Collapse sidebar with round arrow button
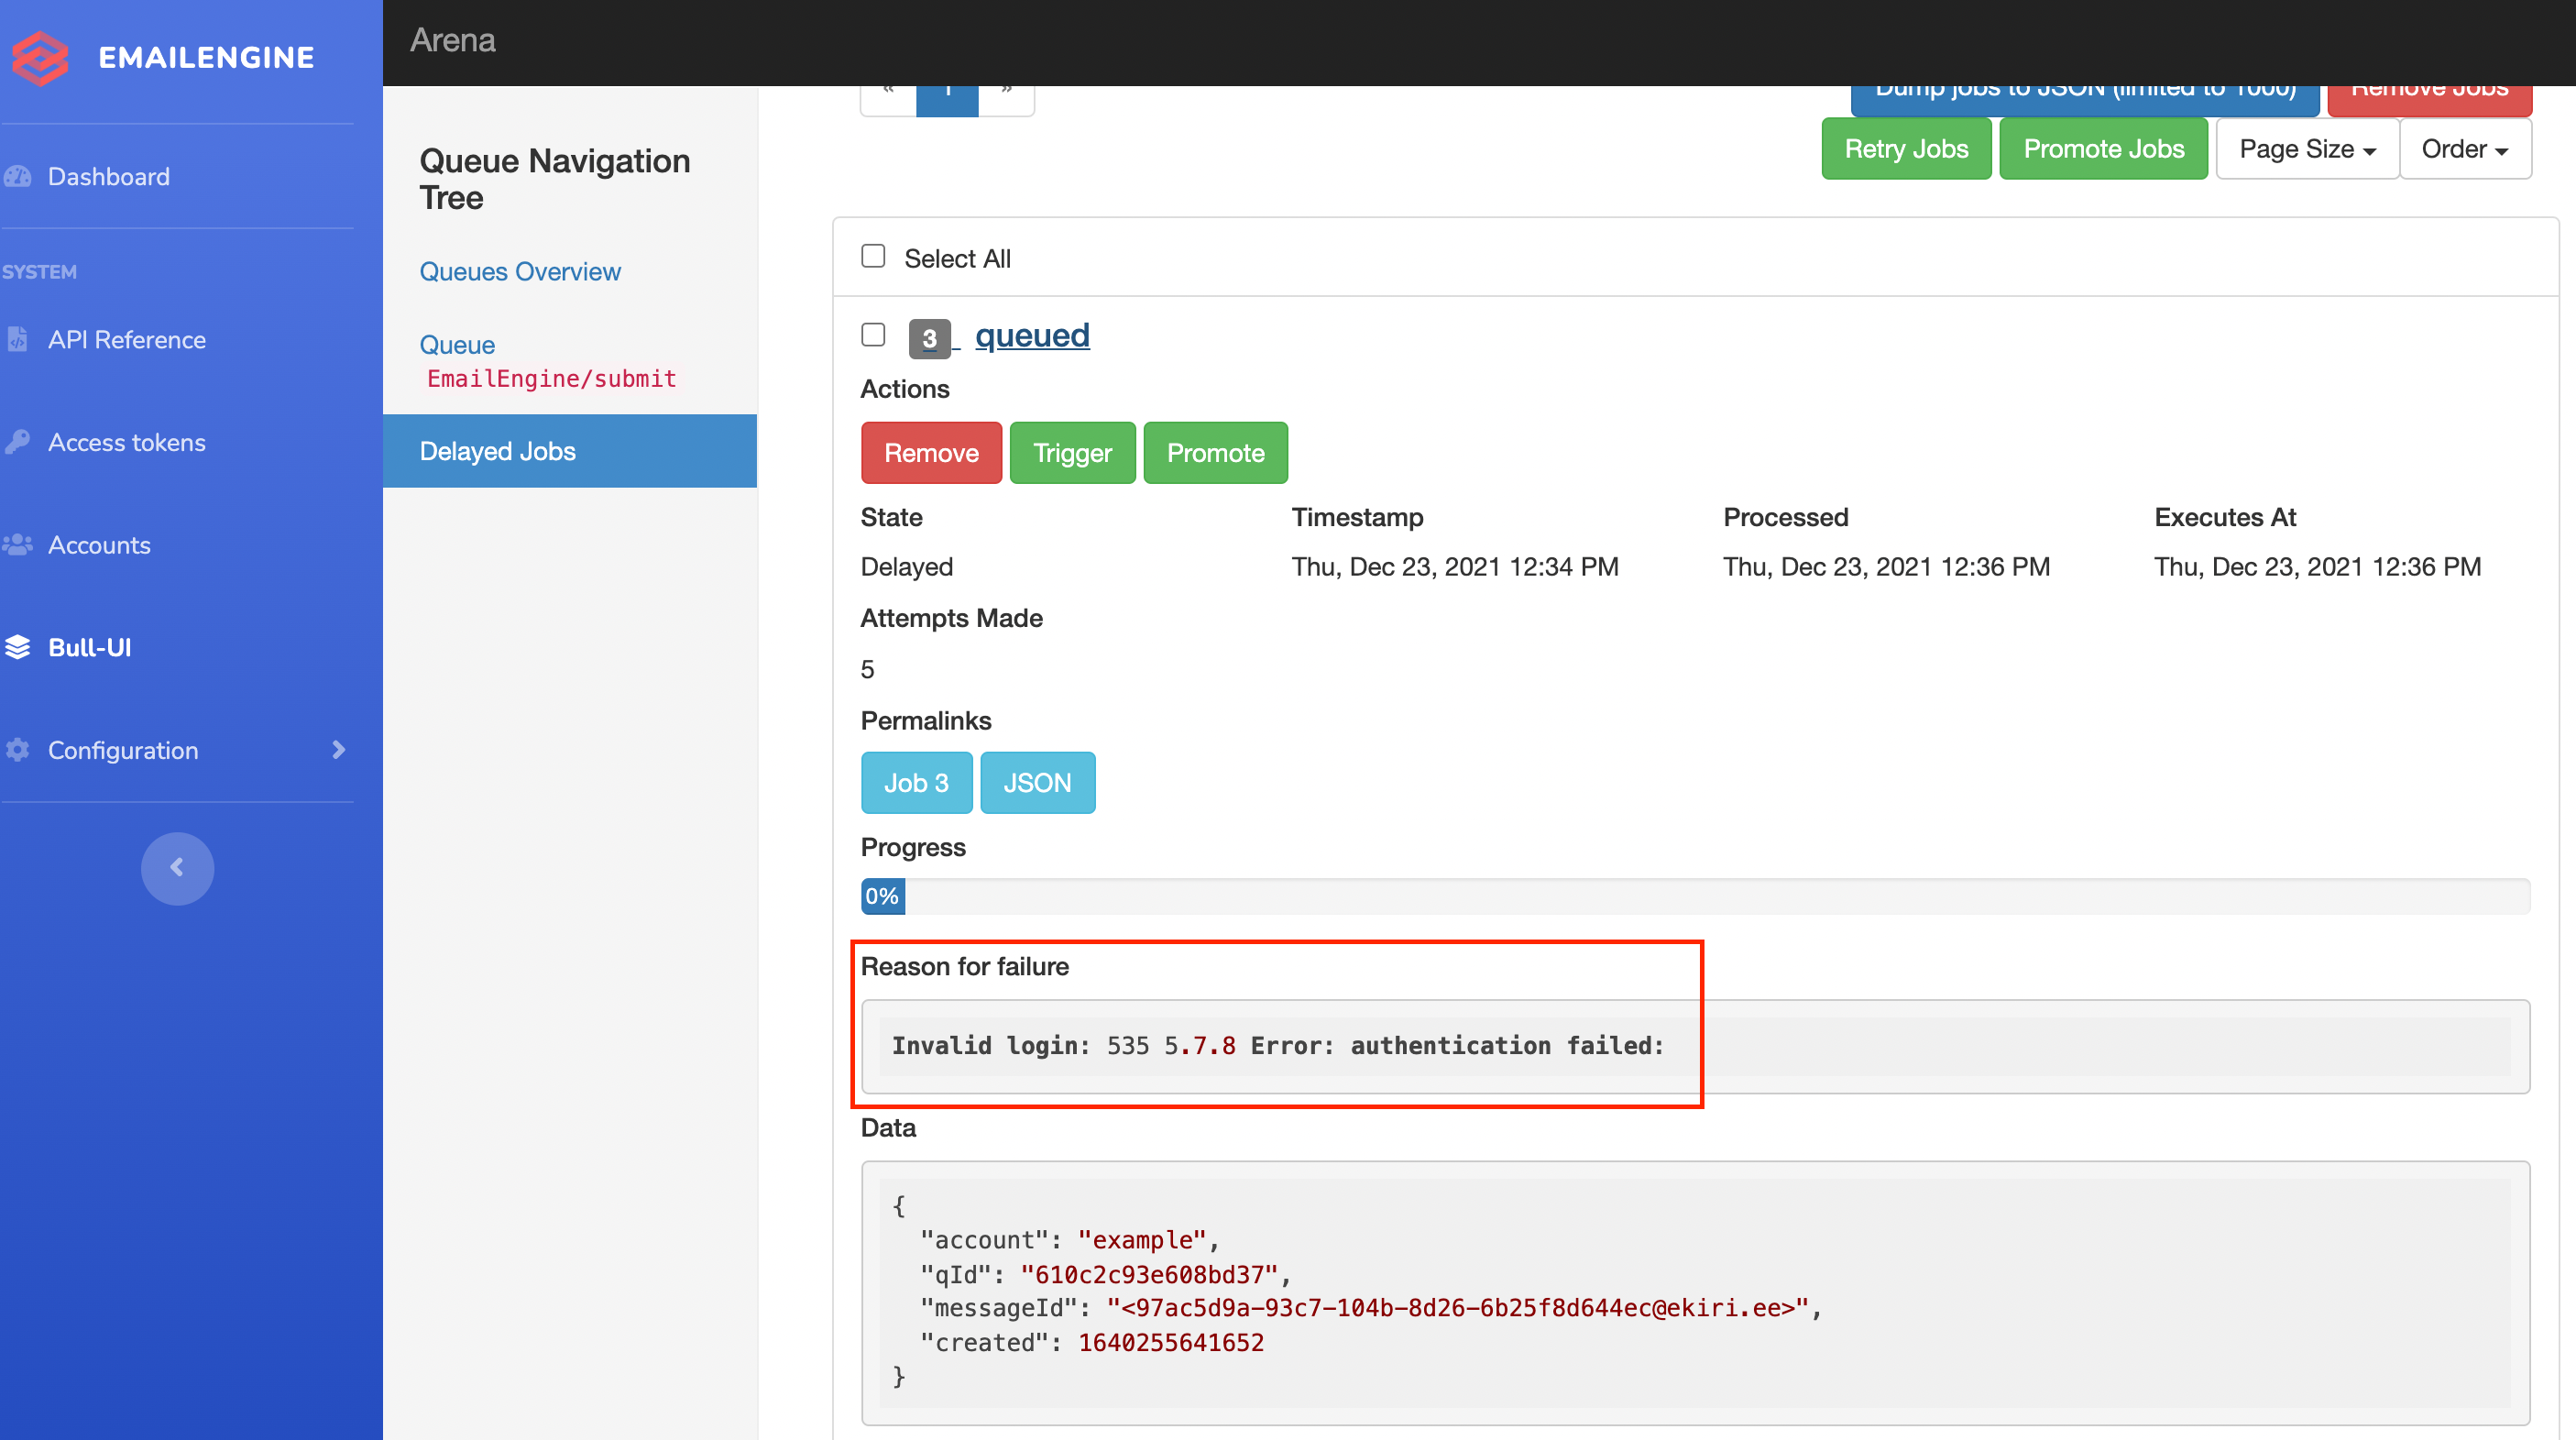This screenshot has width=2576, height=1440. click(x=177, y=868)
